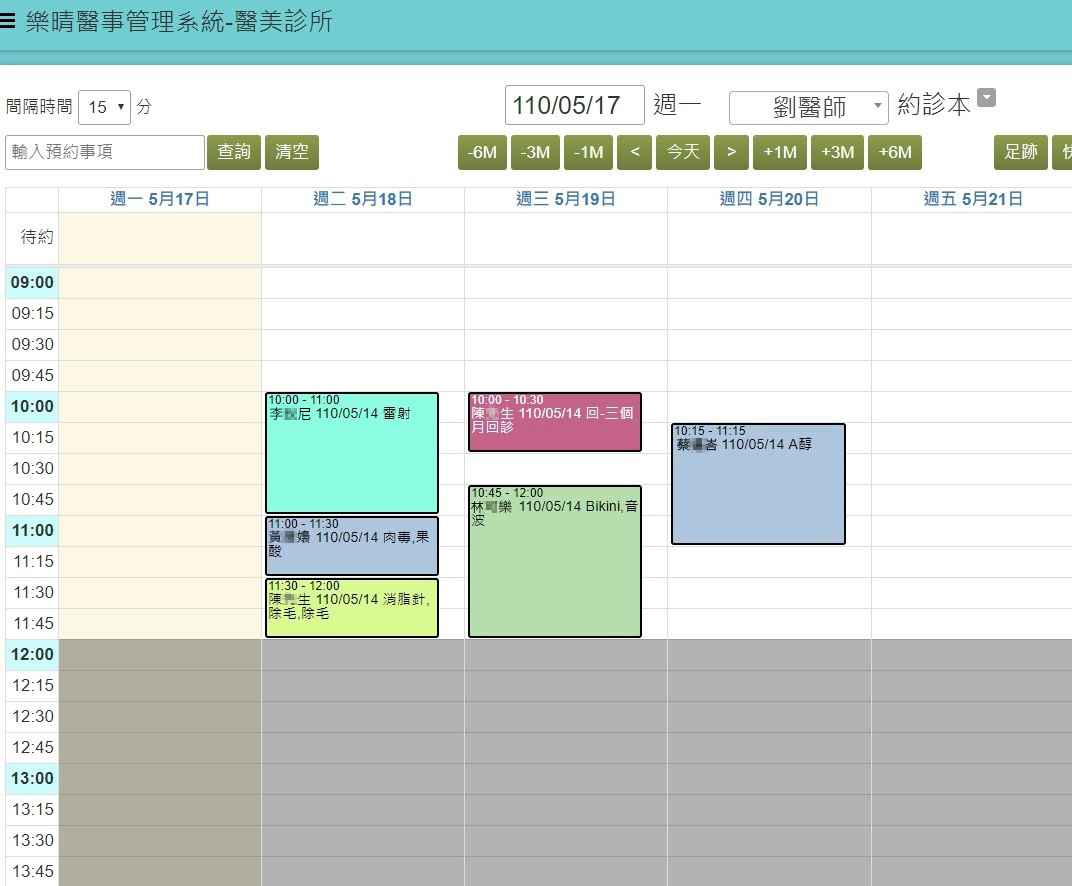Type in the 輸入預約事項 search box
Screen dimensions: 1072x886
pyautogui.click(x=105, y=152)
